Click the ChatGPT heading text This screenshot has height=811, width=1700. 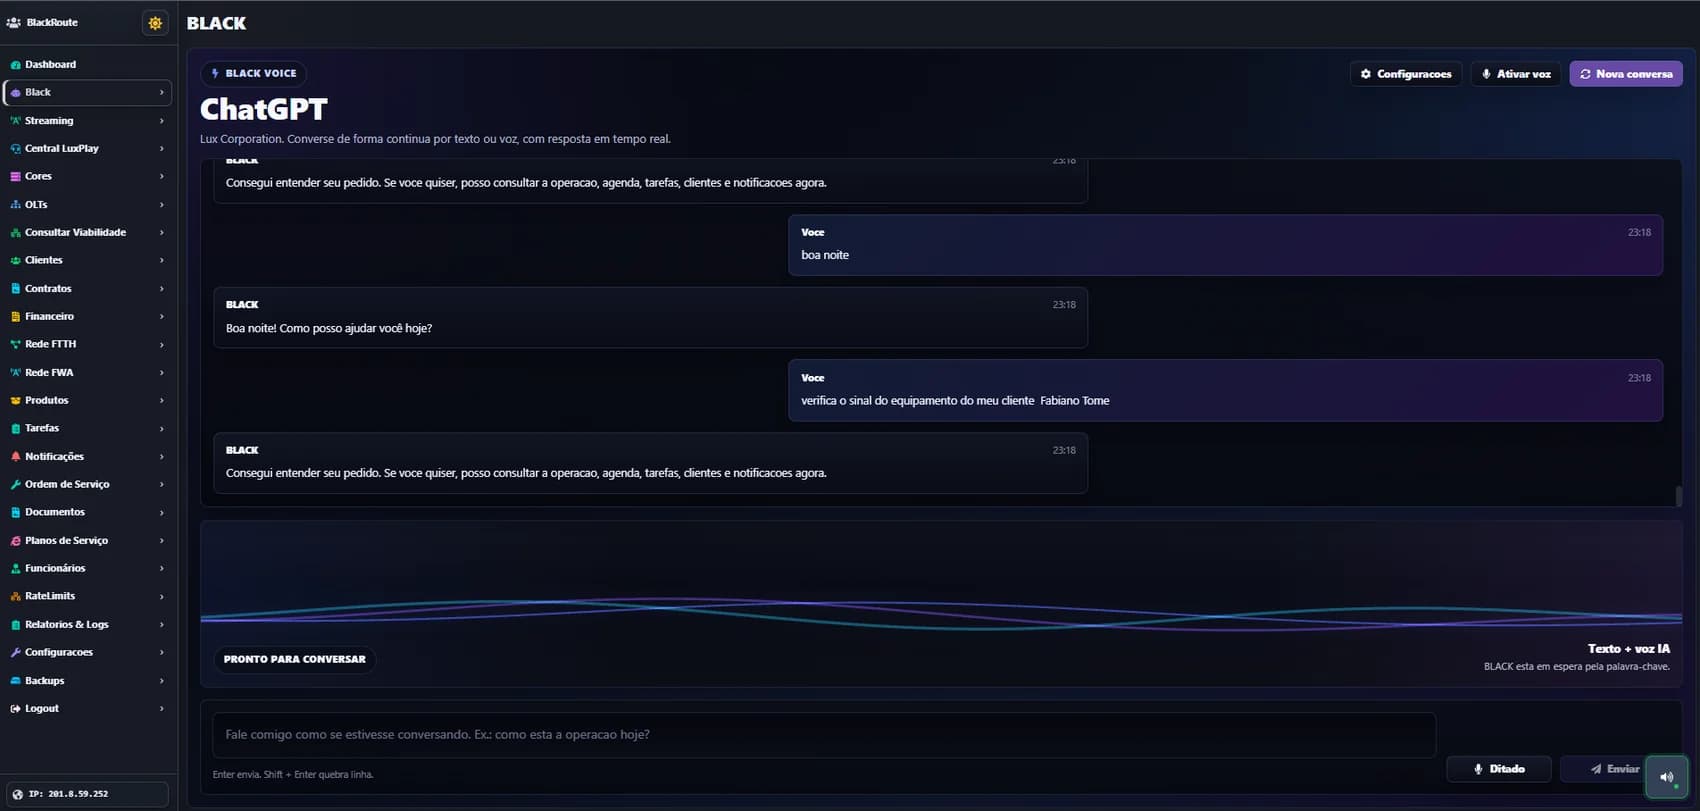264,109
